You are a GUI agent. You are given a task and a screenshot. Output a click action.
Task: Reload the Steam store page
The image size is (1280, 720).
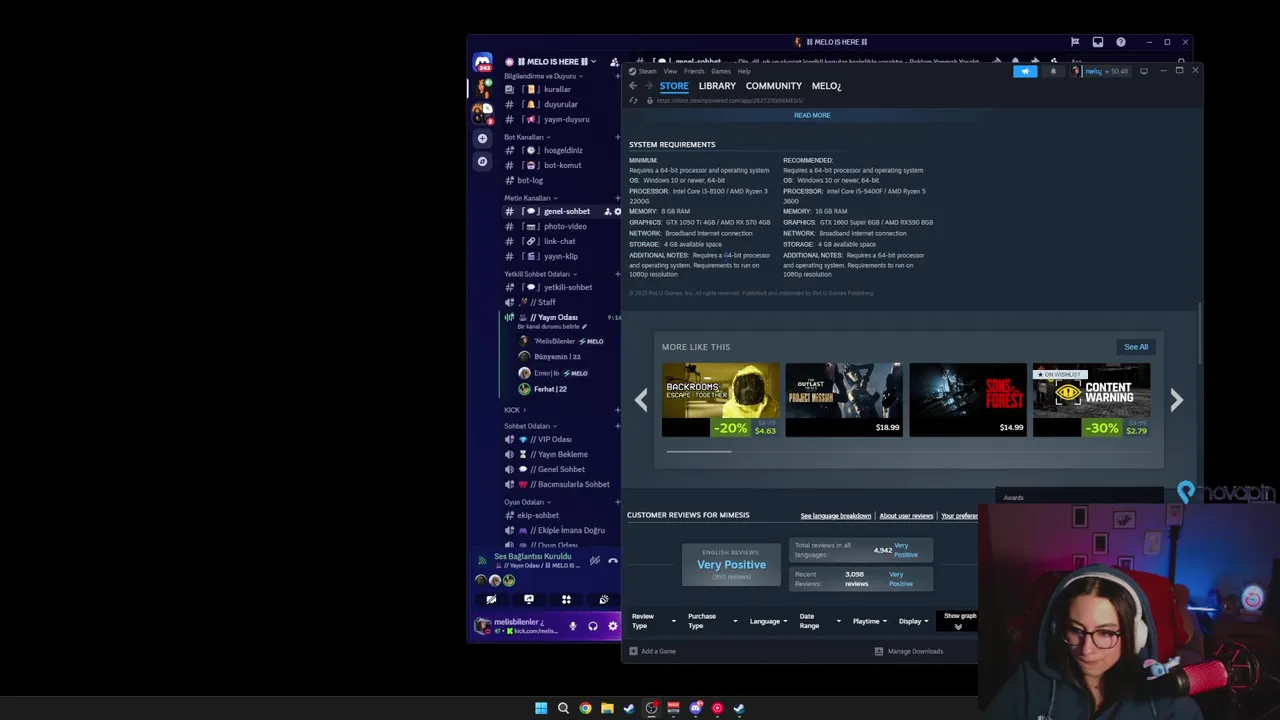point(633,101)
